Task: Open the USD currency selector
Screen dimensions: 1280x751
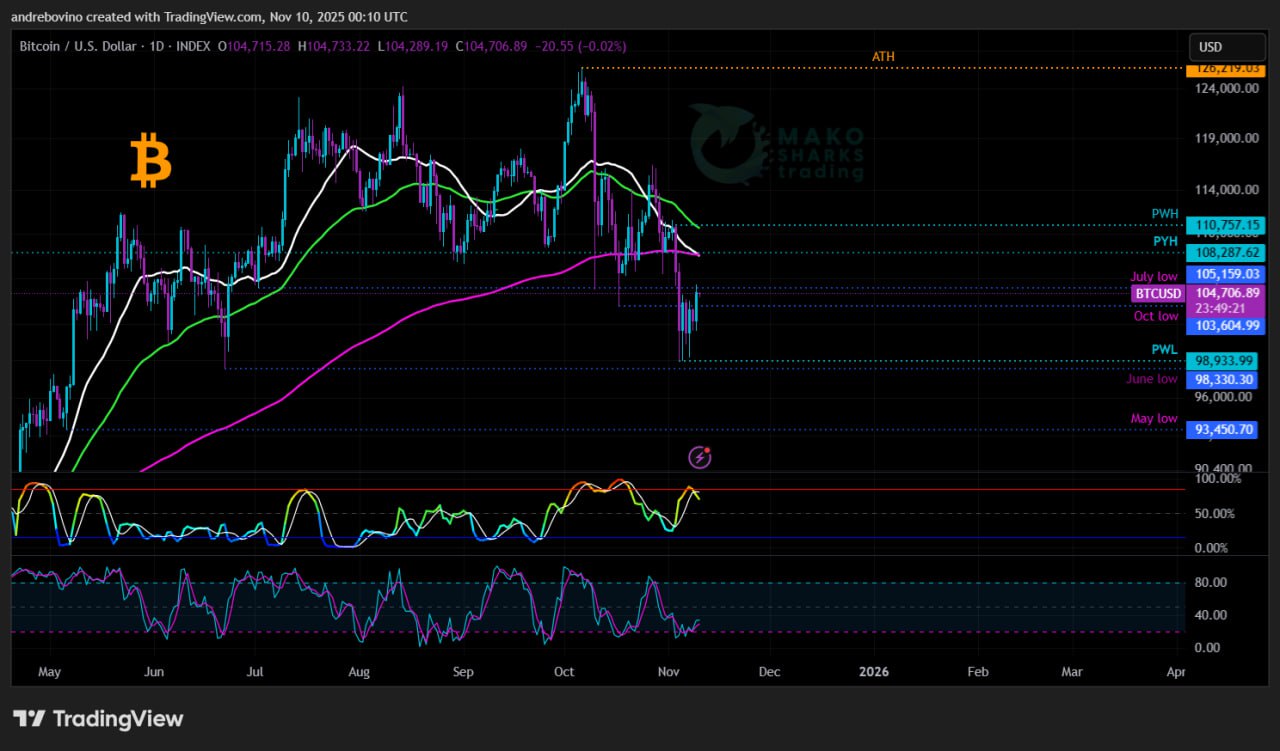Action: click(x=1226, y=47)
